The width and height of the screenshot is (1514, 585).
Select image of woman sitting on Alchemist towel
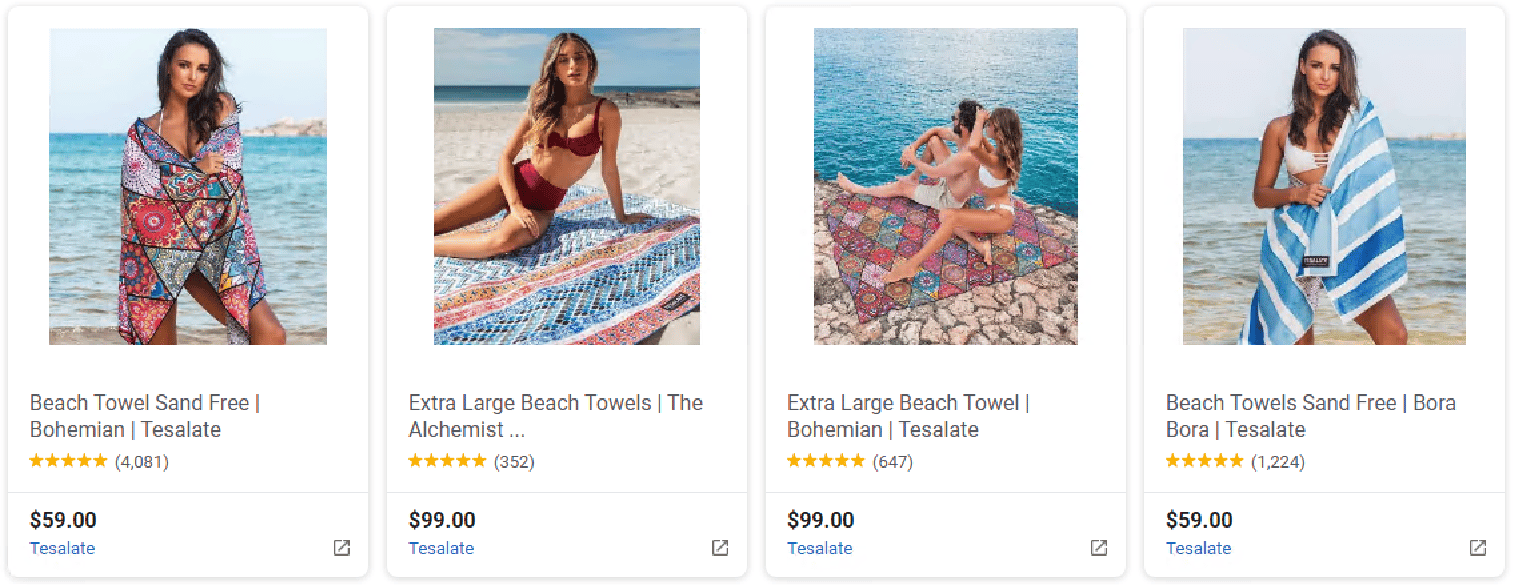pos(567,187)
